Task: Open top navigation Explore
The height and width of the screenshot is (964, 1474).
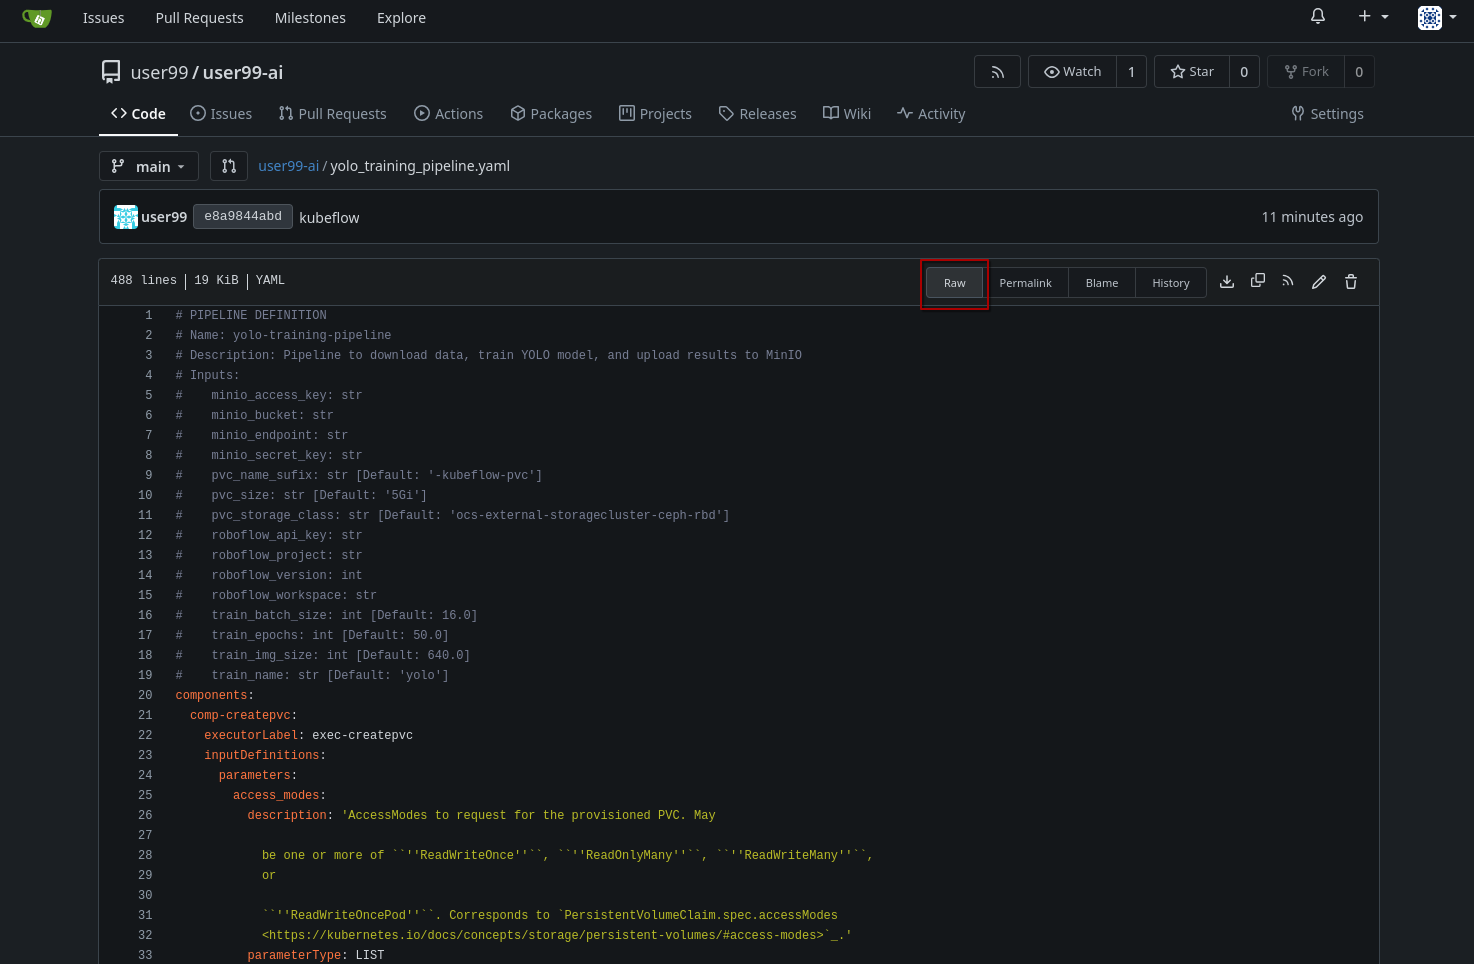Action: pyautogui.click(x=401, y=18)
